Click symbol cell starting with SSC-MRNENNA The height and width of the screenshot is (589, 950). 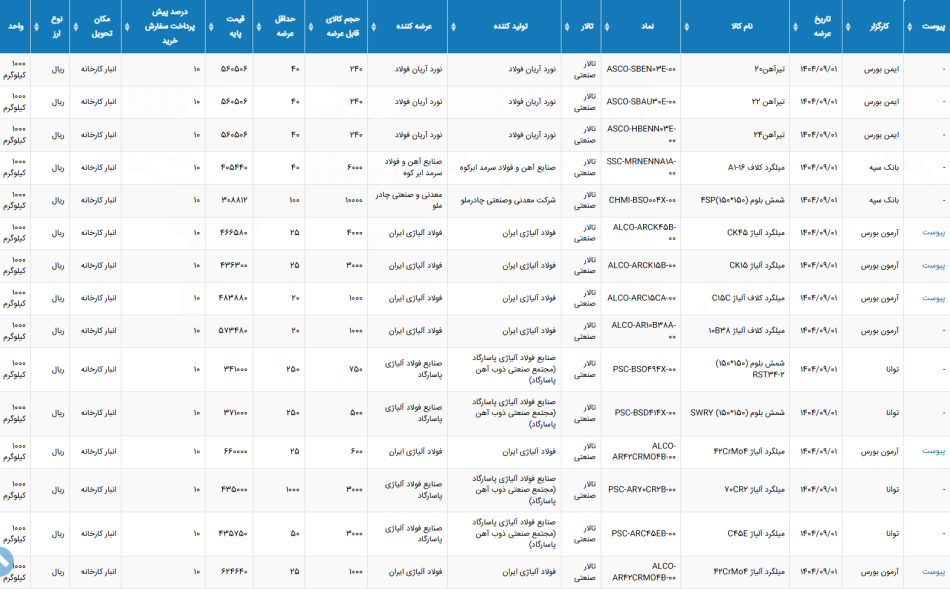point(641,167)
